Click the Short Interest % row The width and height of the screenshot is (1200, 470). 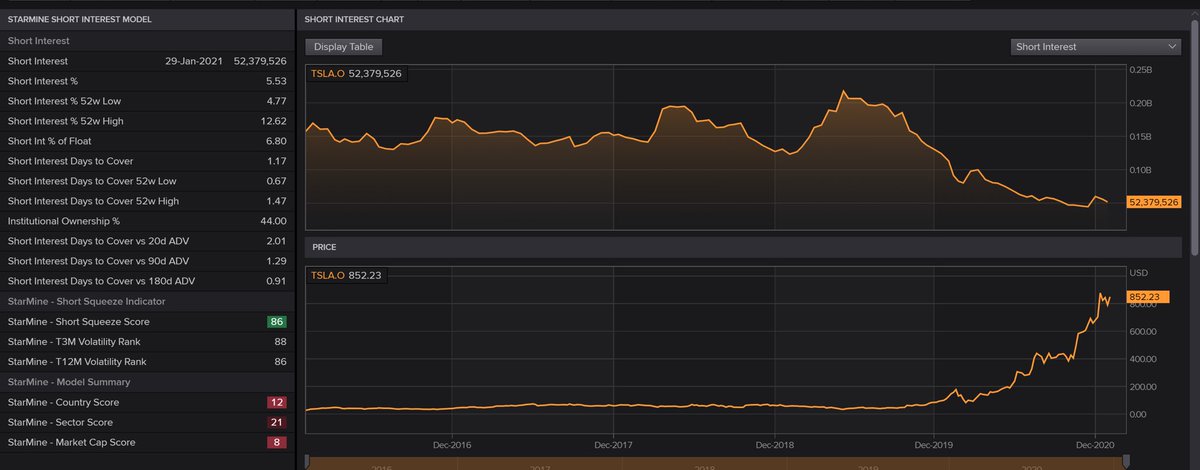tap(147, 81)
